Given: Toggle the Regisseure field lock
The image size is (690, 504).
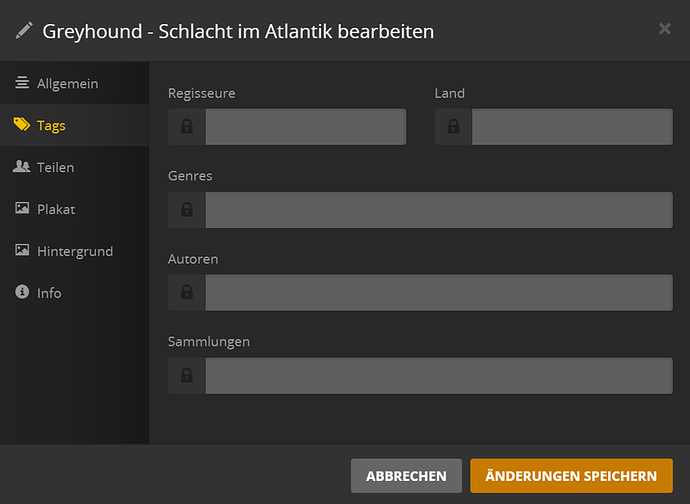Looking at the screenshot, I should [x=186, y=127].
